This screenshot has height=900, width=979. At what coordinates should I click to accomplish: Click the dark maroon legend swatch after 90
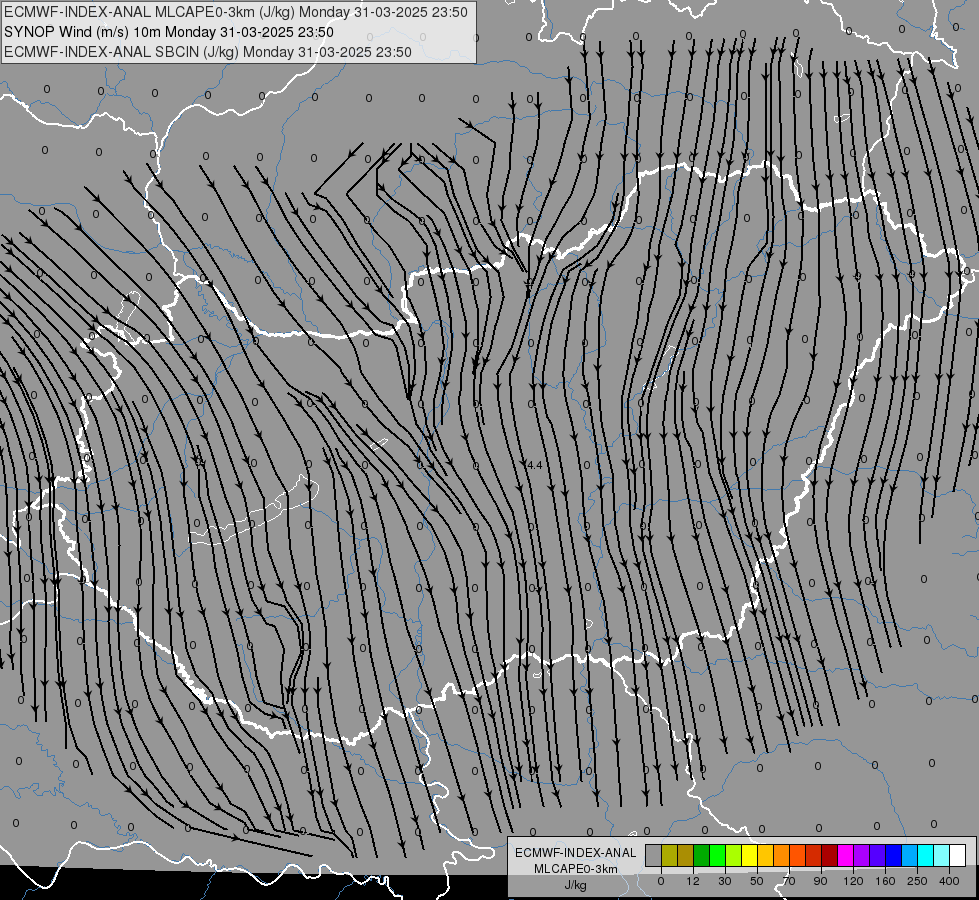pos(830,856)
